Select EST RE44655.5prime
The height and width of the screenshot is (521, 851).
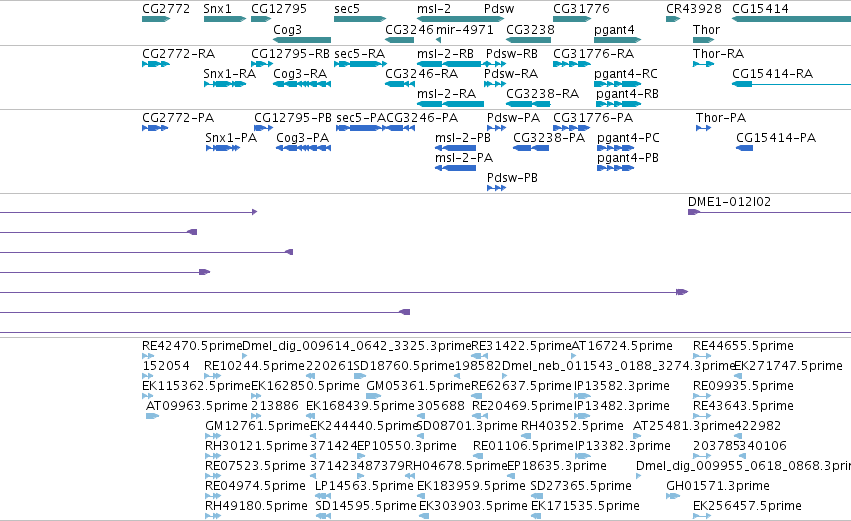(702, 356)
